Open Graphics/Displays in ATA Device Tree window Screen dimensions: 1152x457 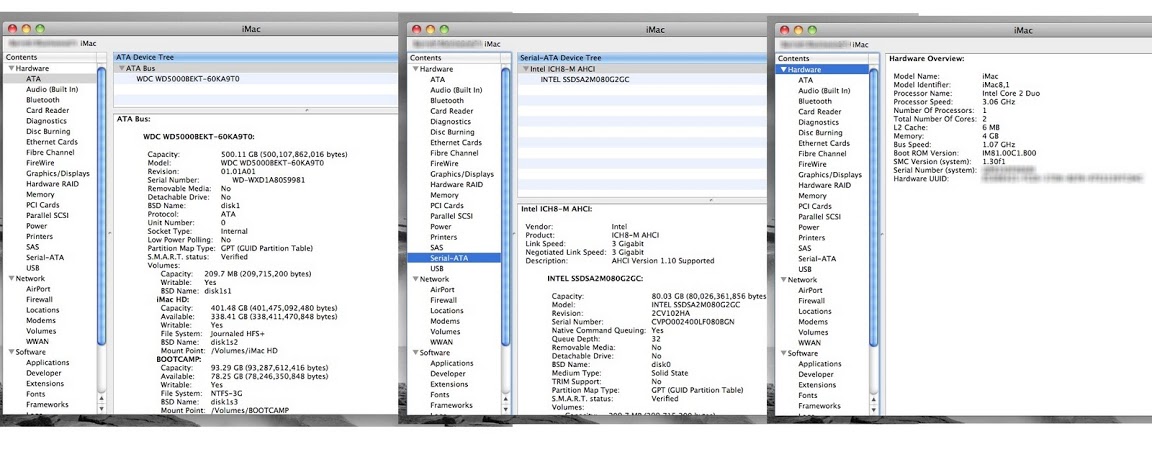click(58, 173)
